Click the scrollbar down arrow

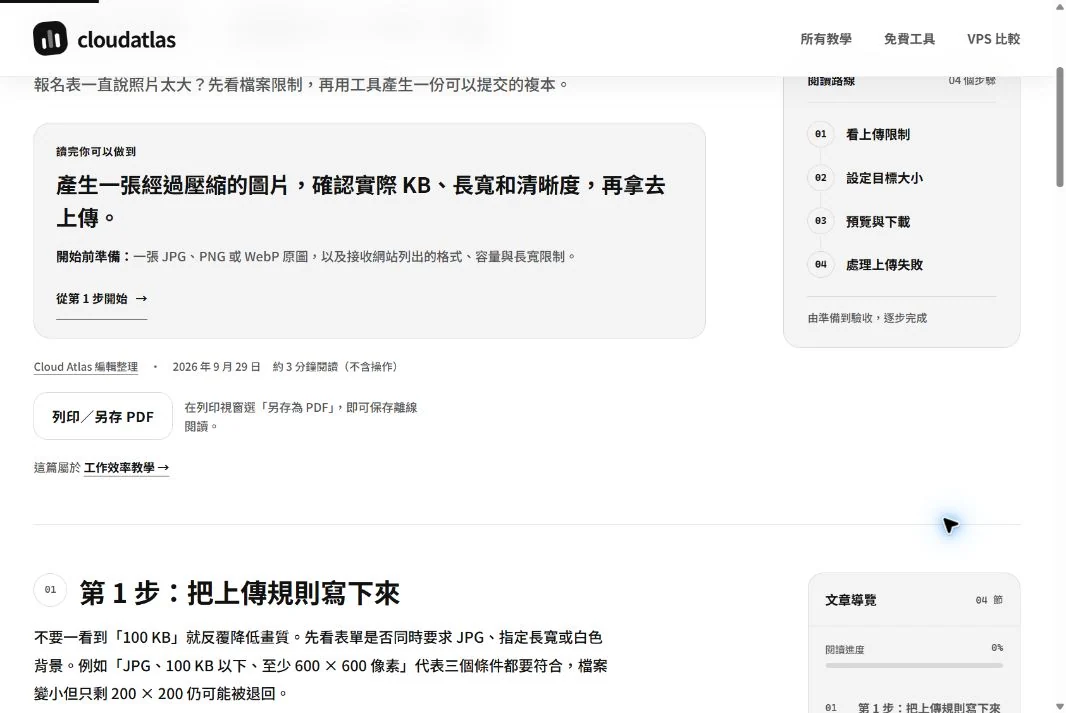1060,707
